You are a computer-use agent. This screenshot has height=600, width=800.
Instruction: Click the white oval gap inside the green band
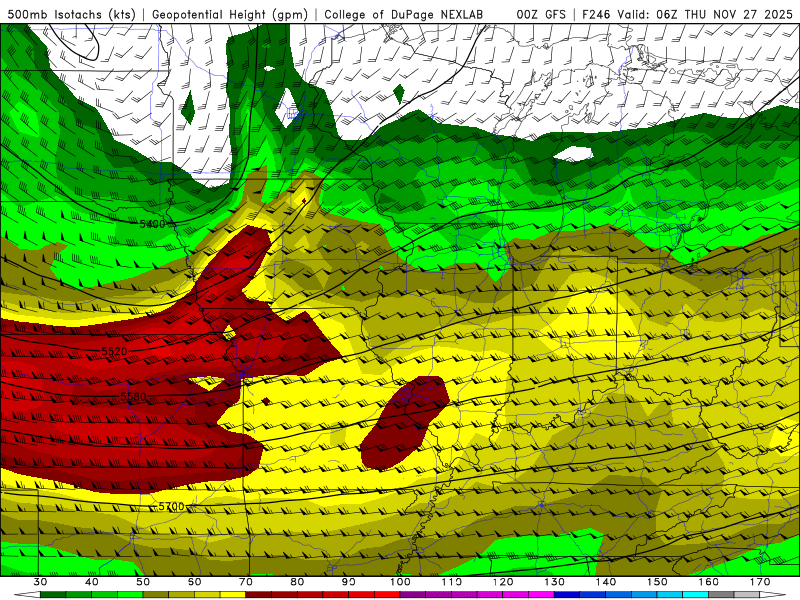pyautogui.click(x=573, y=153)
